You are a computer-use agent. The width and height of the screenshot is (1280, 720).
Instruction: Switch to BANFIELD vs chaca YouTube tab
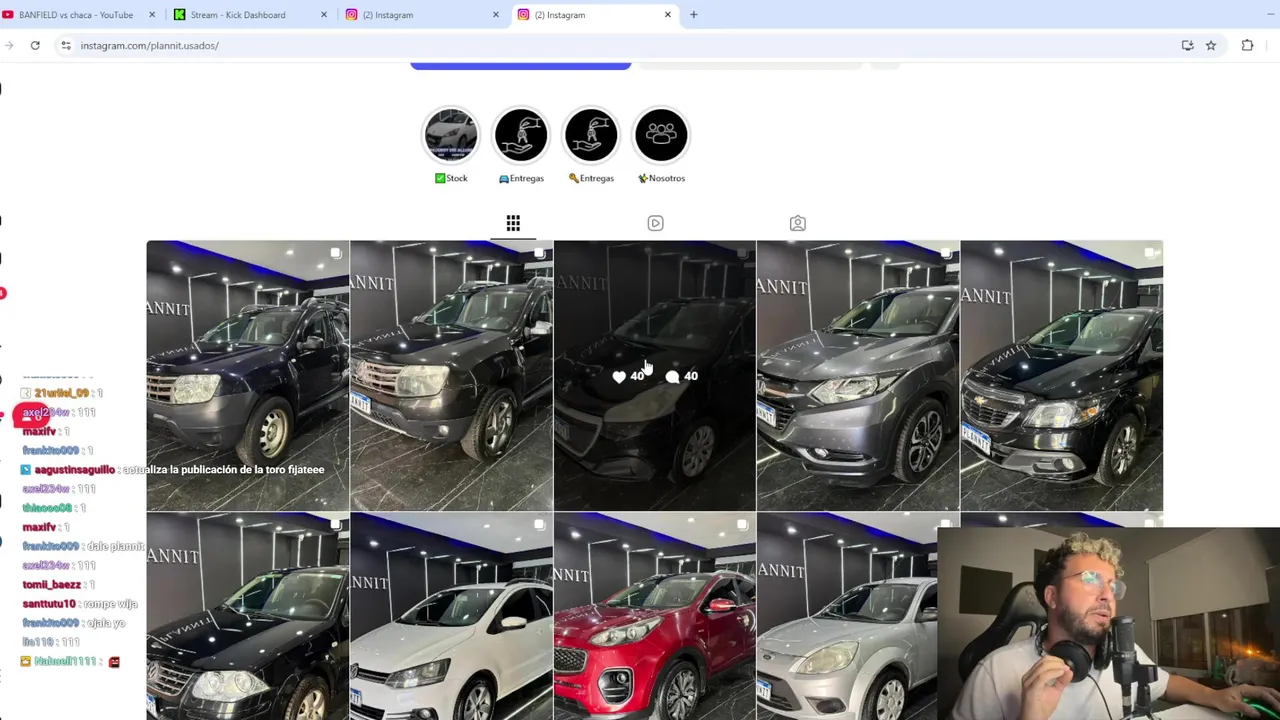(x=76, y=15)
